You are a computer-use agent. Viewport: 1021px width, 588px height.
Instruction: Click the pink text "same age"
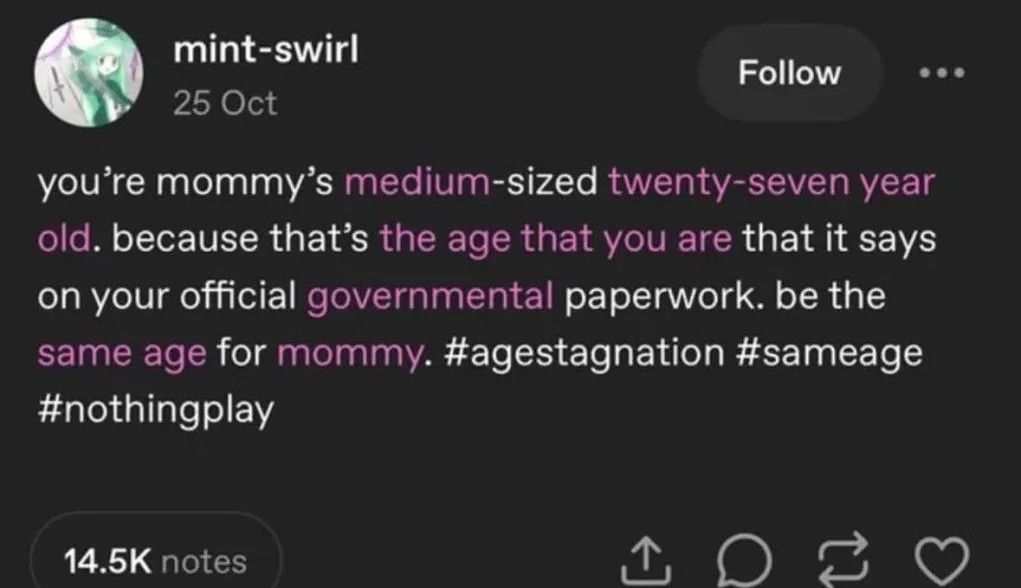pyautogui.click(x=119, y=354)
